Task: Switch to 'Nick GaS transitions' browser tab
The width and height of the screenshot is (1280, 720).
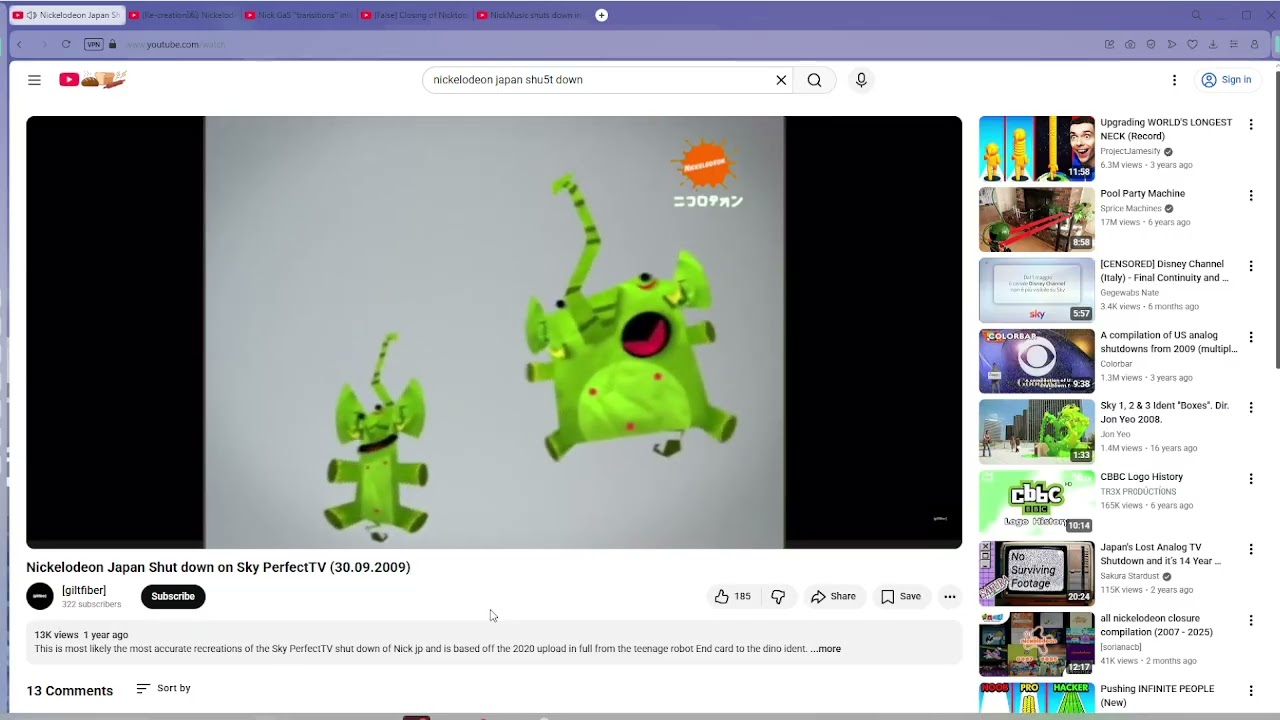Action: pos(299,15)
